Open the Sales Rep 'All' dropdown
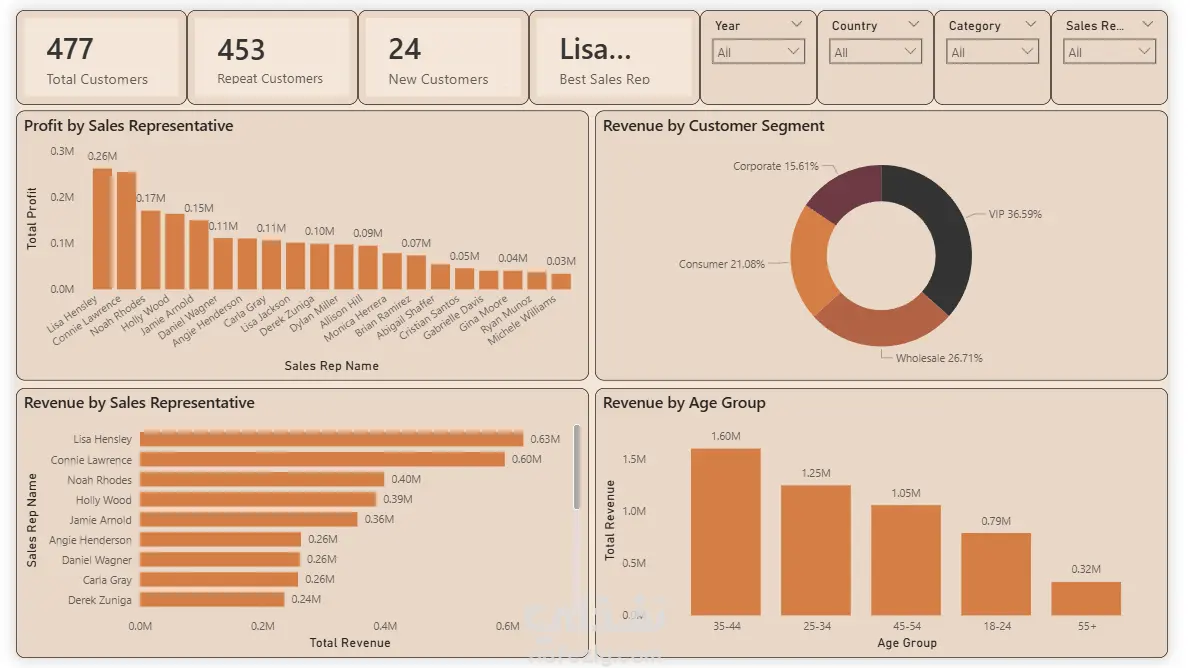Viewport: 1190px width, 668px height. pos(1109,52)
